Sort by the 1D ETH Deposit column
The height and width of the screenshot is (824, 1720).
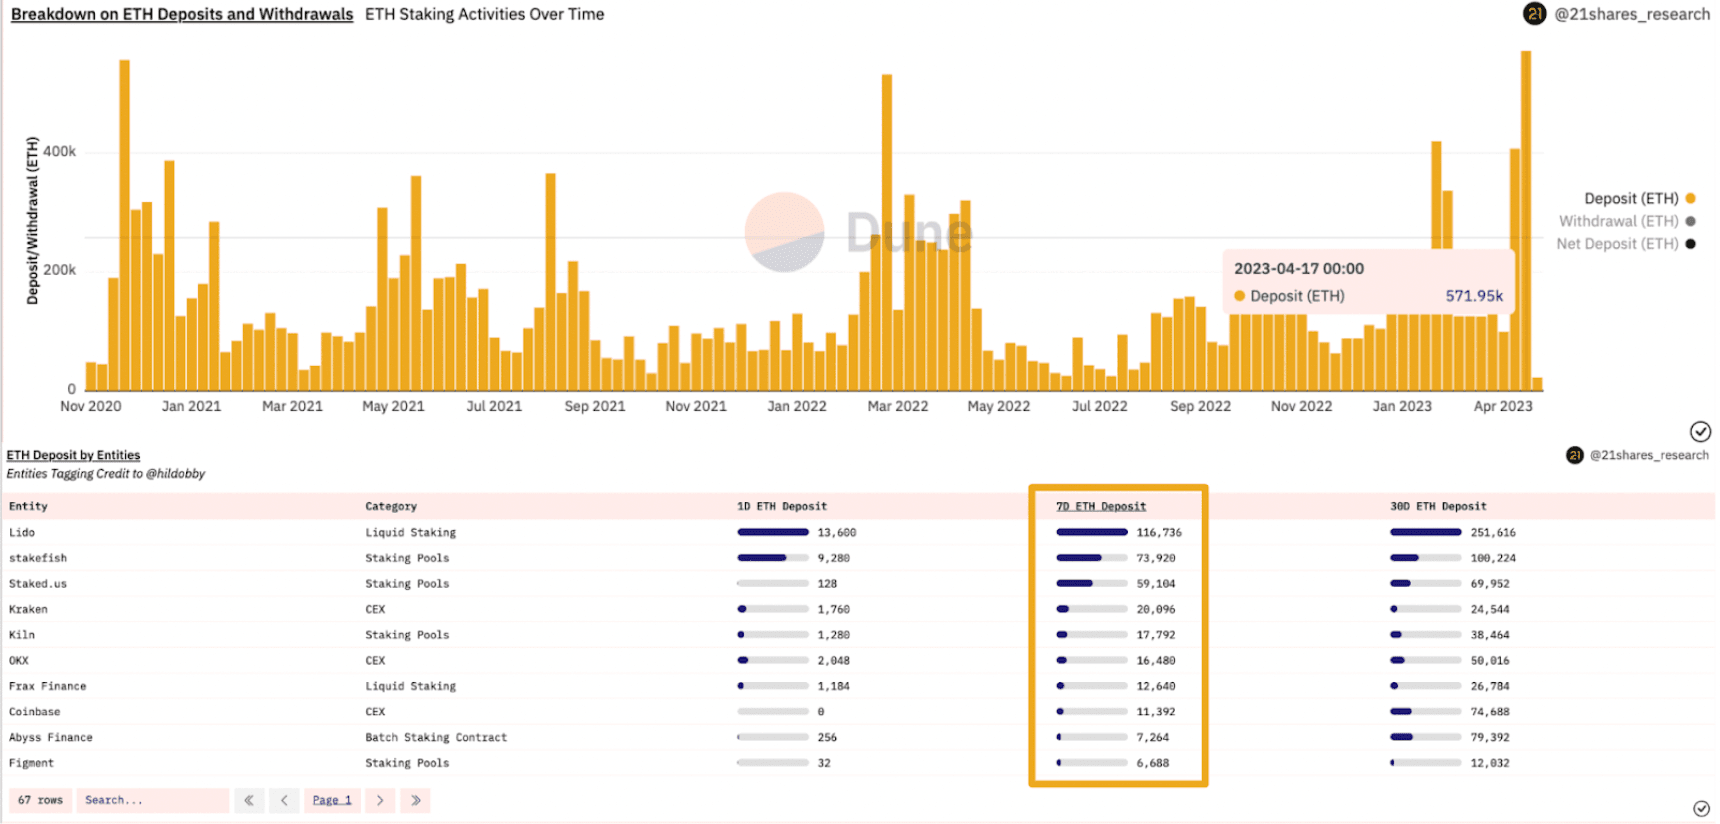coord(782,506)
